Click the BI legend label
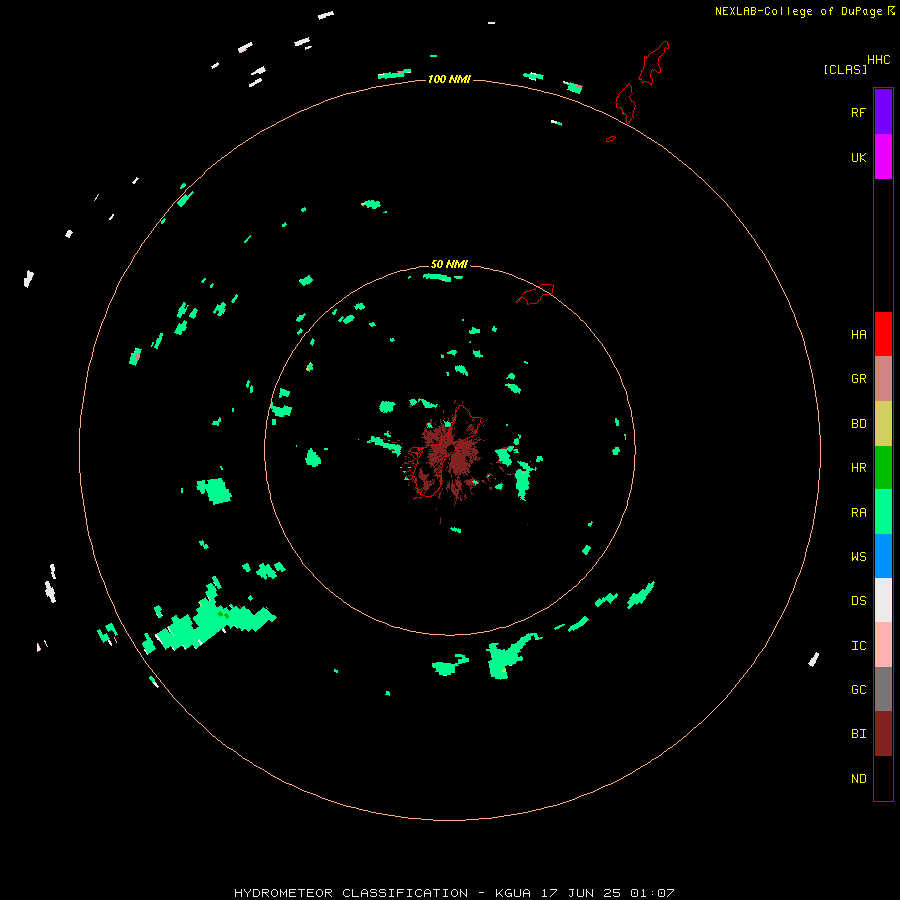This screenshot has height=900, width=900. pyautogui.click(x=858, y=734)
